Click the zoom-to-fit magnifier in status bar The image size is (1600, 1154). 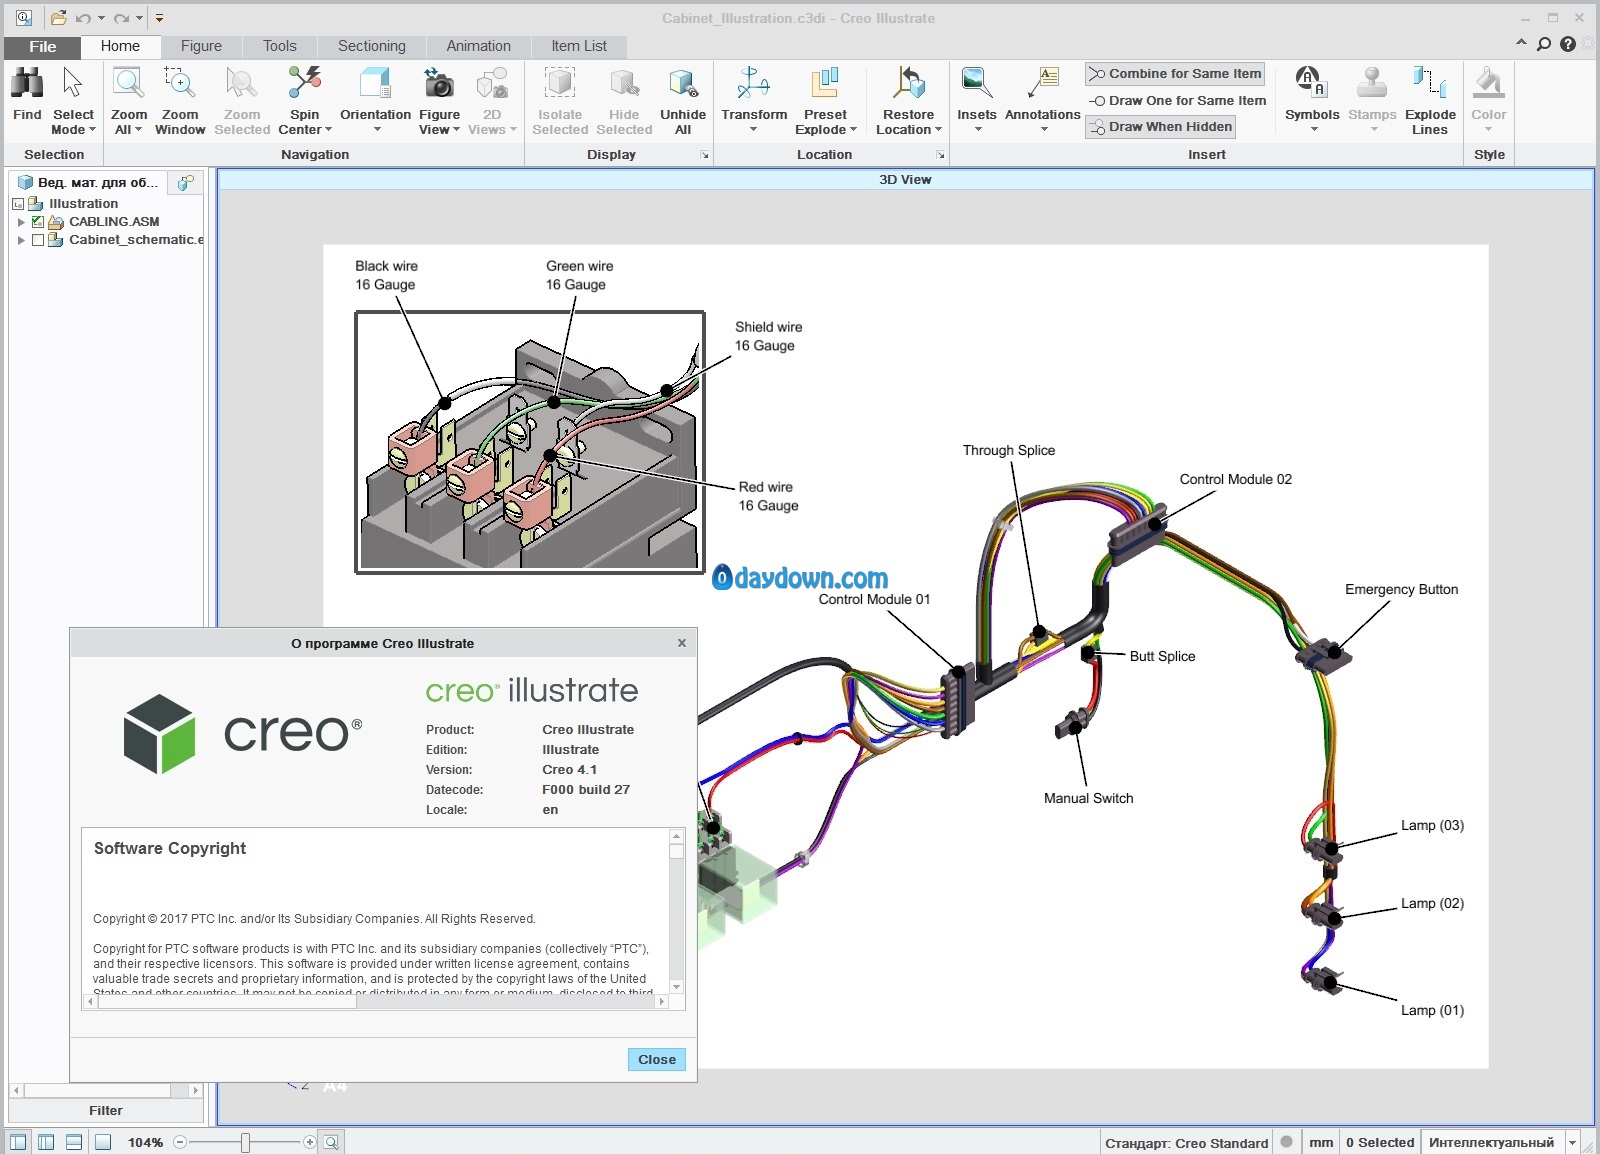(331, 1142)
